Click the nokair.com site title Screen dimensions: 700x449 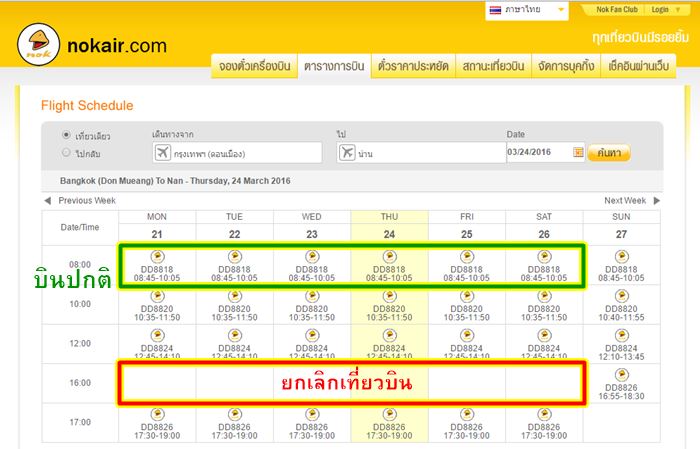coord(117,46)
